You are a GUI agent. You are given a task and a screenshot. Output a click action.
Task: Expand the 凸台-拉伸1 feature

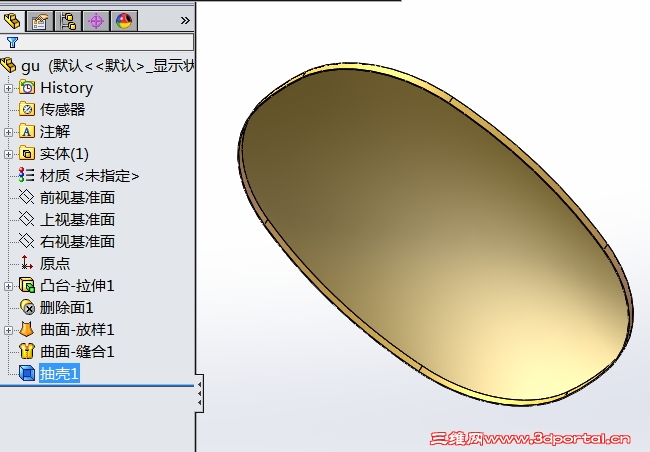click(x=8, y=286)
